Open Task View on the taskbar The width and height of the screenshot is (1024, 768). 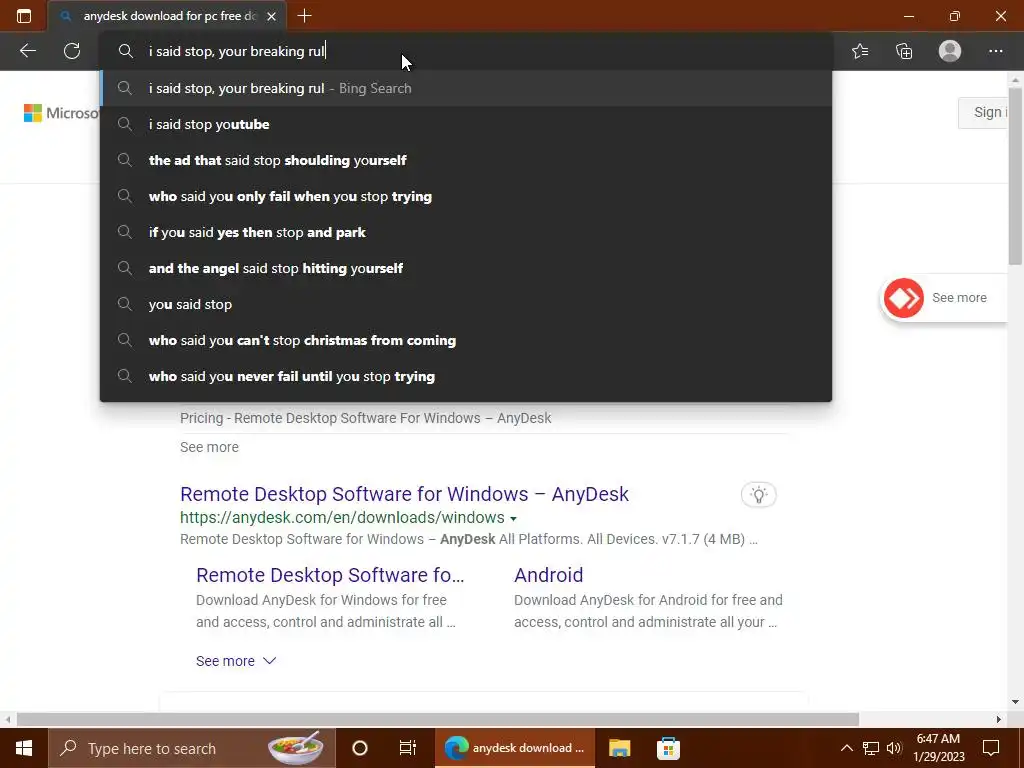pos(408,748)
